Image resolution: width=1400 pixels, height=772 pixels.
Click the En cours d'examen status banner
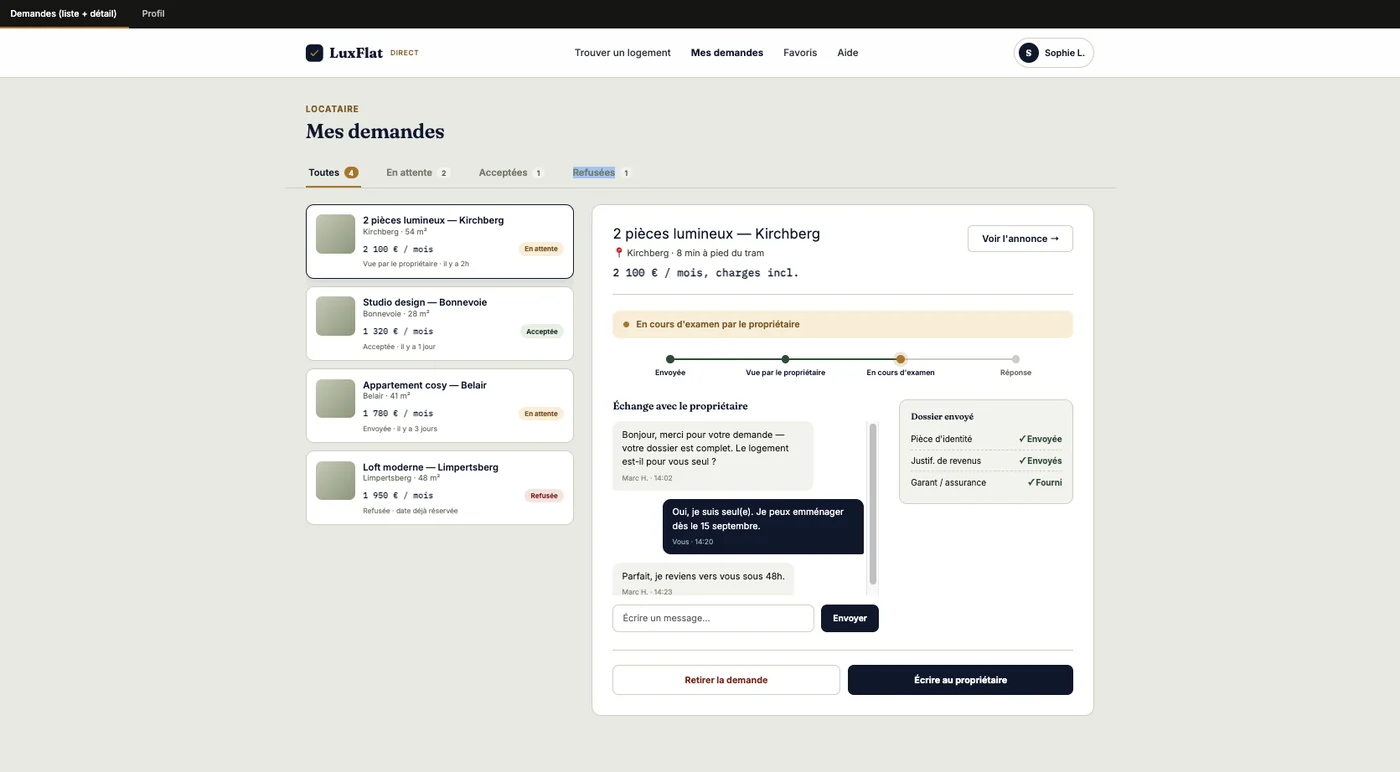tap(843, 324)
